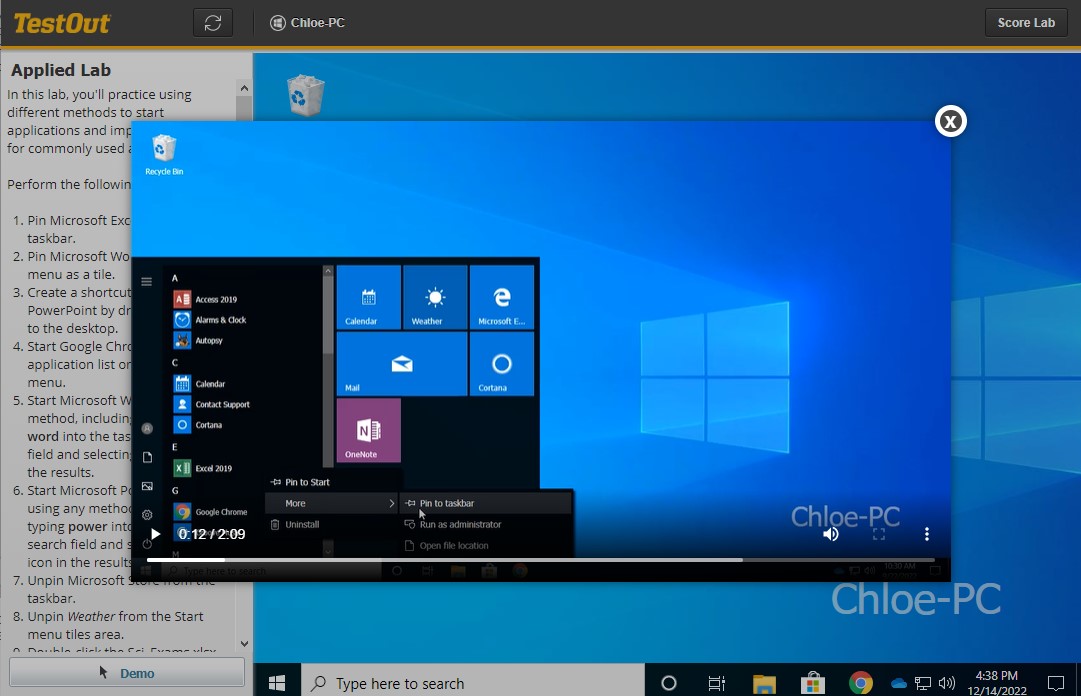Screen dimensions: 1081x696
Task: Open Microsoft Store from the taskbar
Action: point(812,683)
